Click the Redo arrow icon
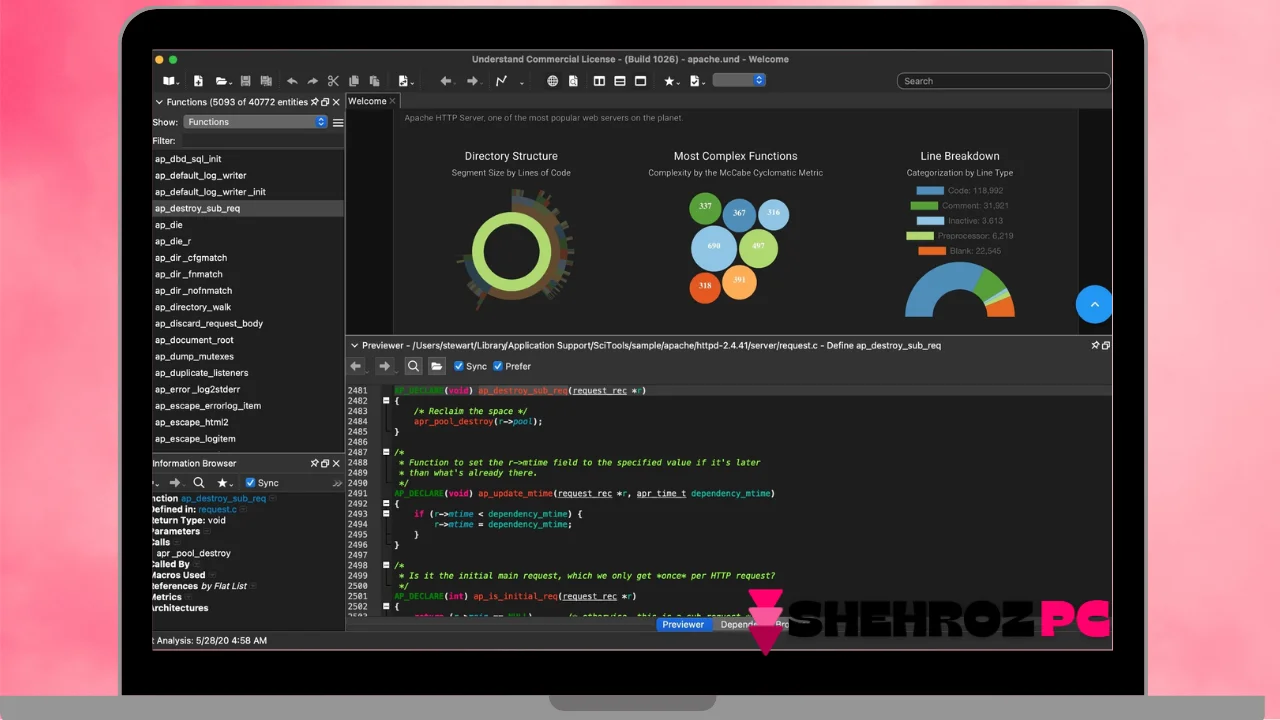 click(x=313, y=81)
